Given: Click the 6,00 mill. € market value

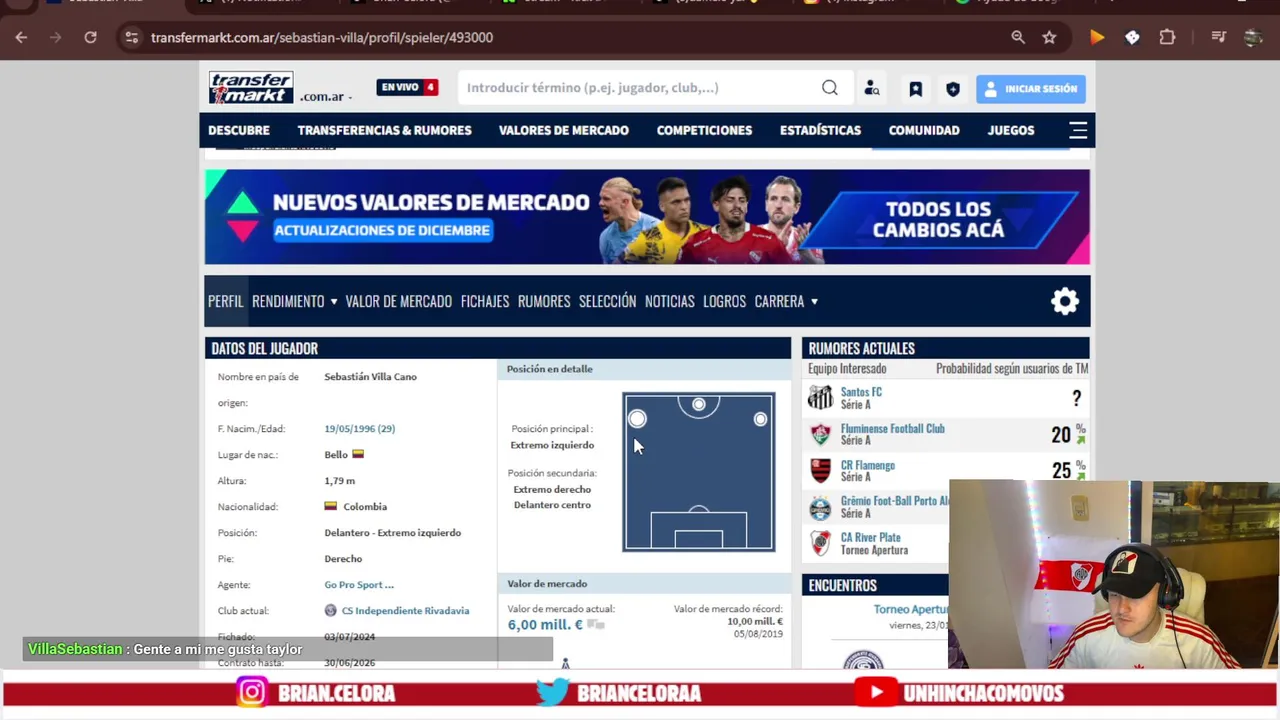Looking at the screenshot, I should click(545, 625).
